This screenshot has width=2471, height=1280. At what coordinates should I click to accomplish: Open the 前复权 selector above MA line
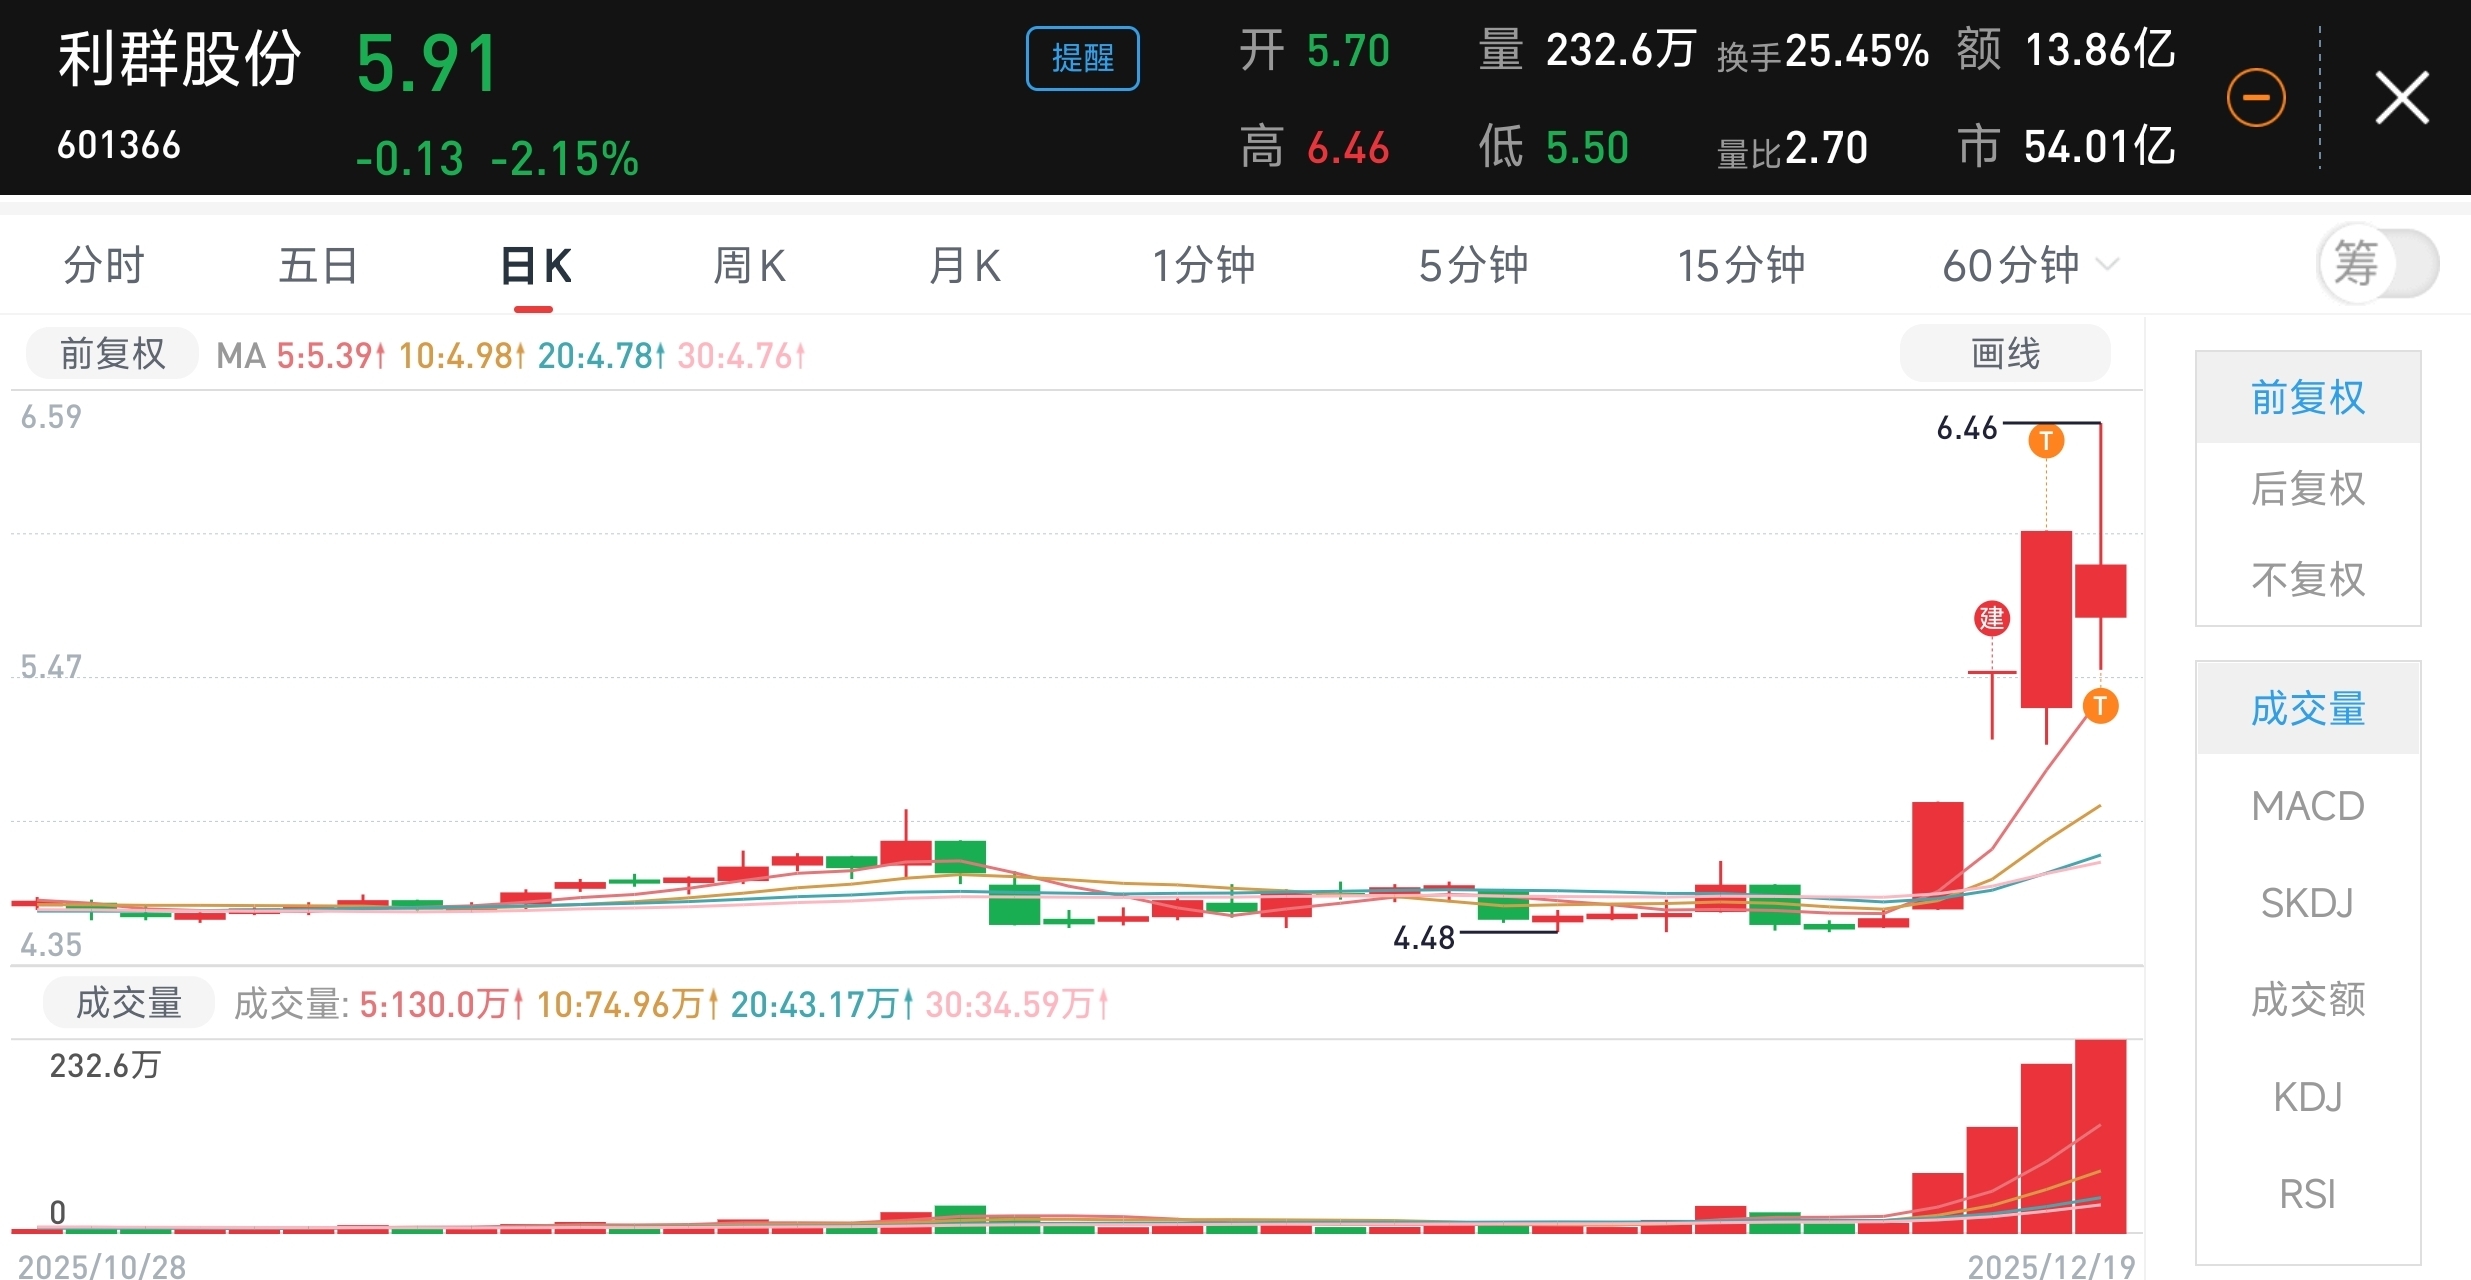(112, 354)
